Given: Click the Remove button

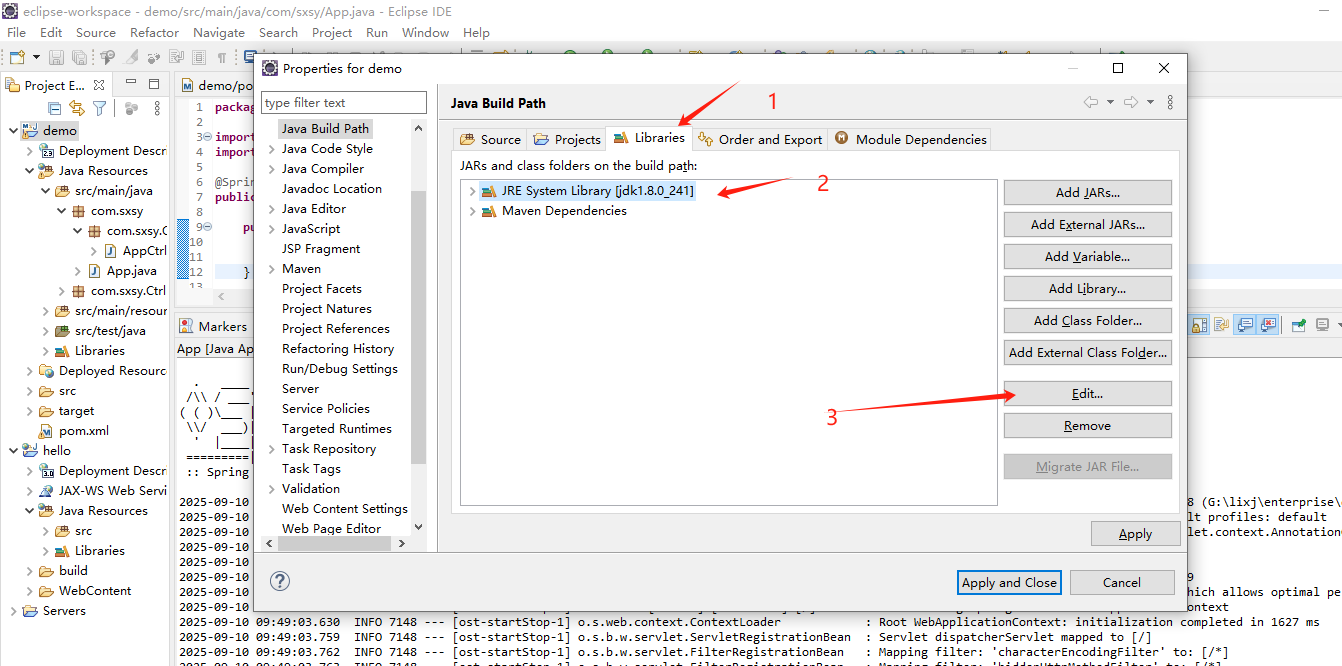Looking at the screenshot, I should click(1087, 425).
